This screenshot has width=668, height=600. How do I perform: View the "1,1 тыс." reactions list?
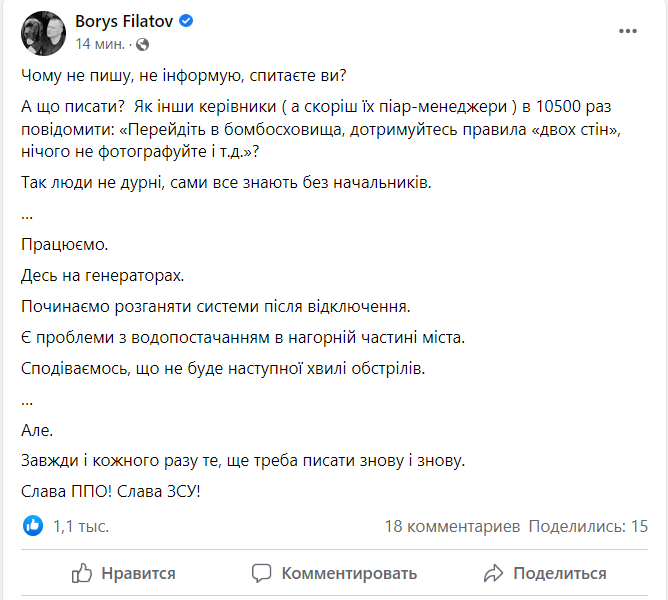81,525
